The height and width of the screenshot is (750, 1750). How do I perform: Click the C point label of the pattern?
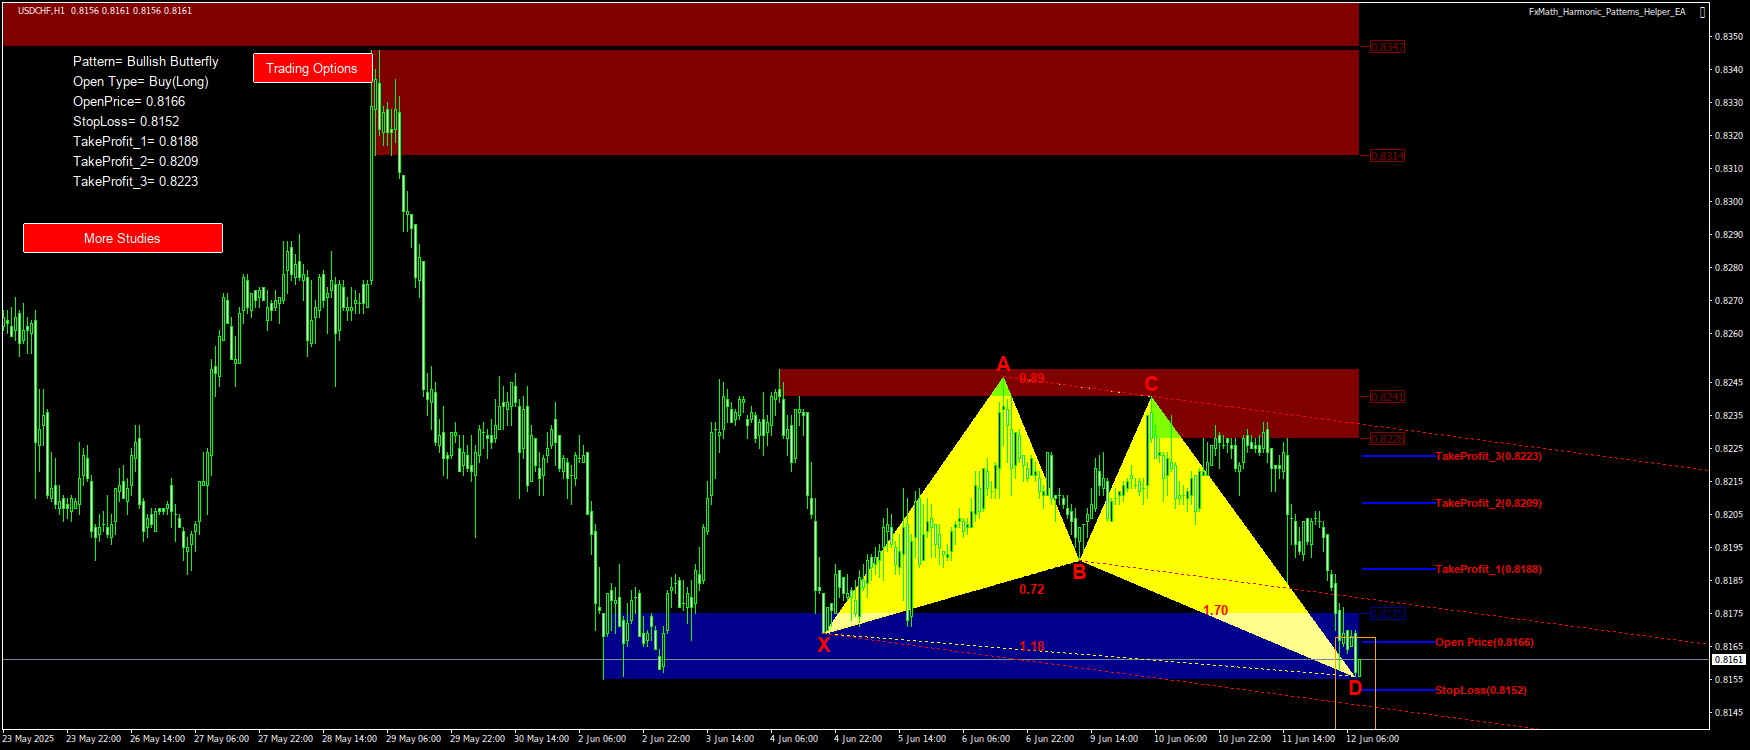tap(1151, 384)
